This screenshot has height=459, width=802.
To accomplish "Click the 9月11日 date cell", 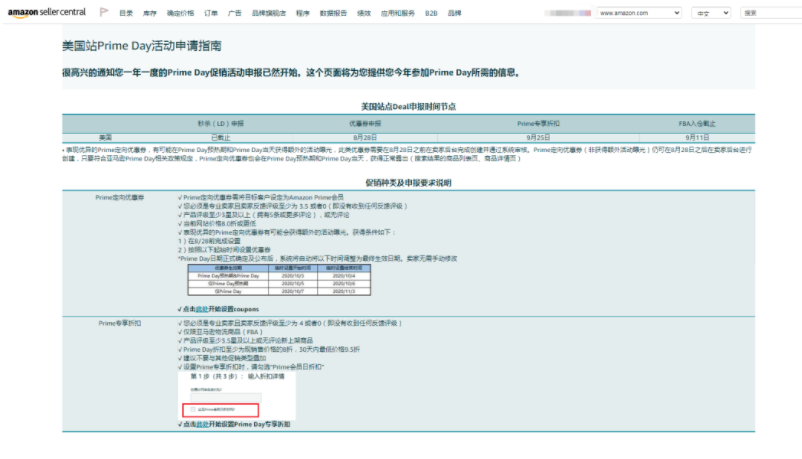I will [697, 138].
